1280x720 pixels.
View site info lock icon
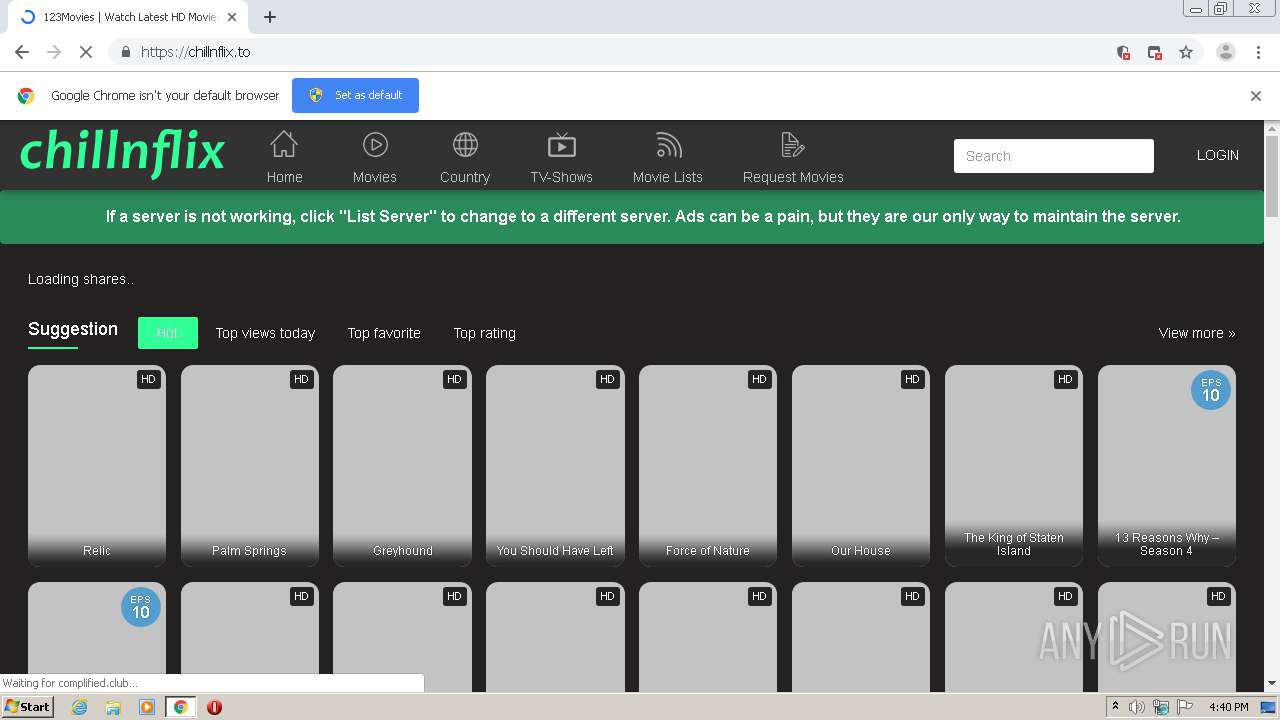[x=125, y=52]
